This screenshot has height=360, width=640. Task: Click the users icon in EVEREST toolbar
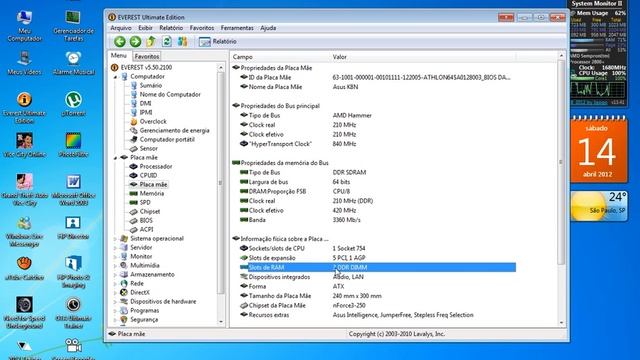pyautogui.click(x=182, y=41)
